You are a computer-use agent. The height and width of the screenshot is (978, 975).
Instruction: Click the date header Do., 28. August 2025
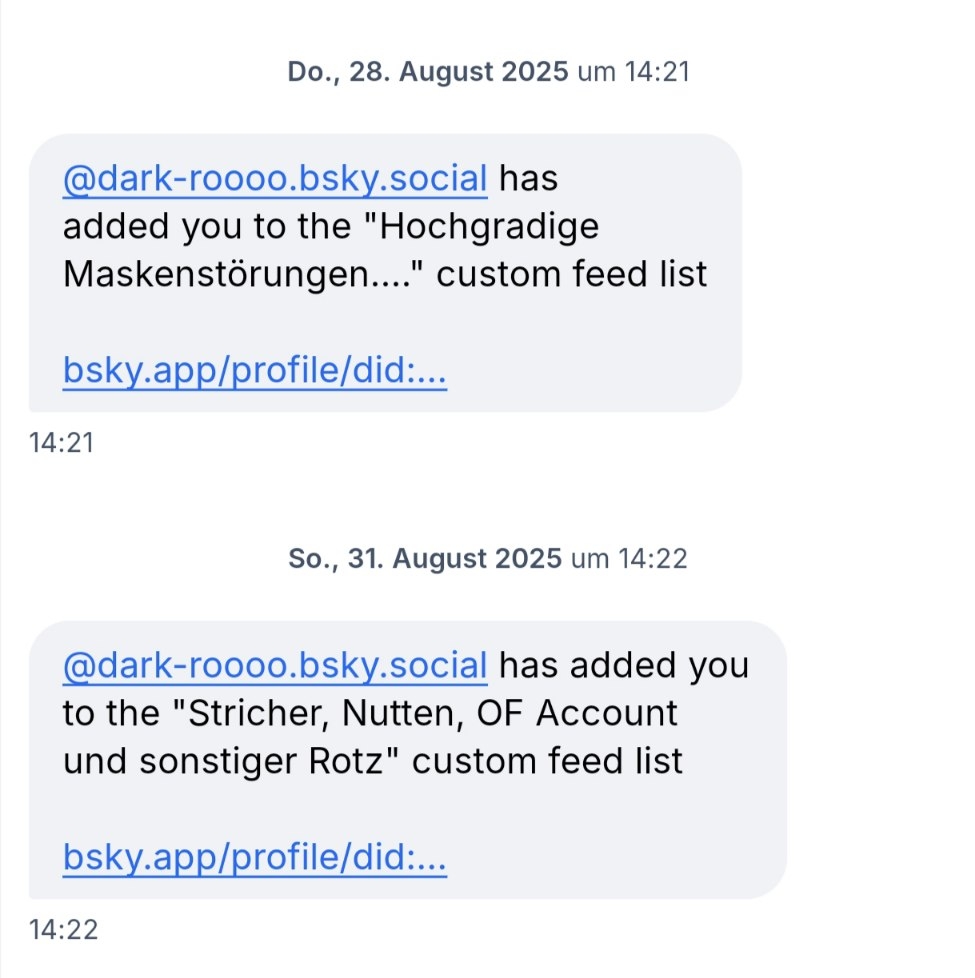(428, 72)
